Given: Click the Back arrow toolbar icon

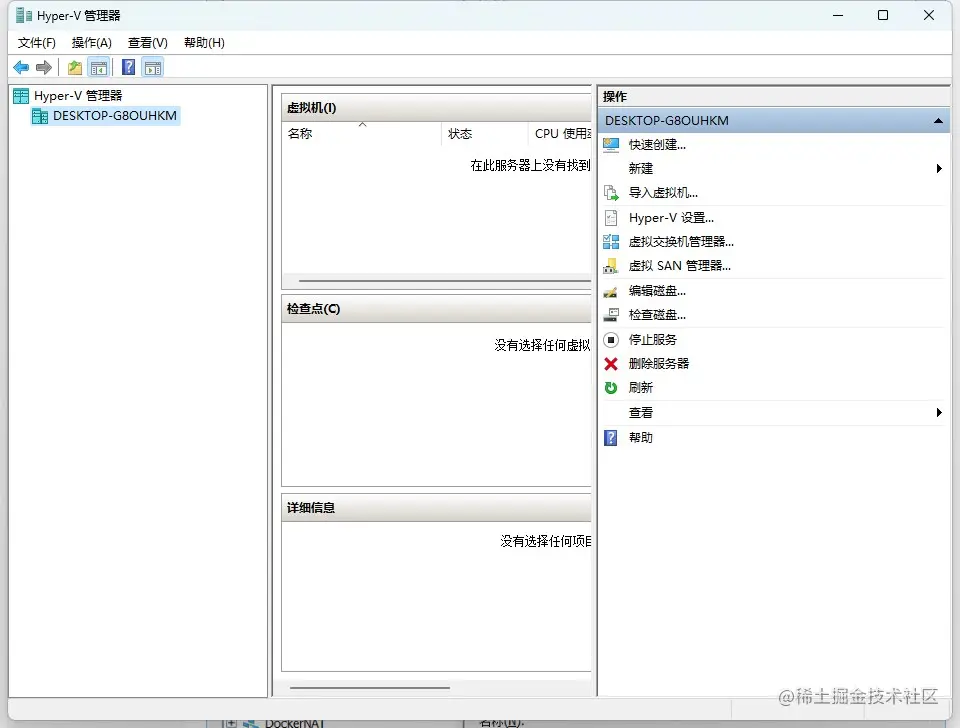Looking at the screenshot, I should point(21,67).
